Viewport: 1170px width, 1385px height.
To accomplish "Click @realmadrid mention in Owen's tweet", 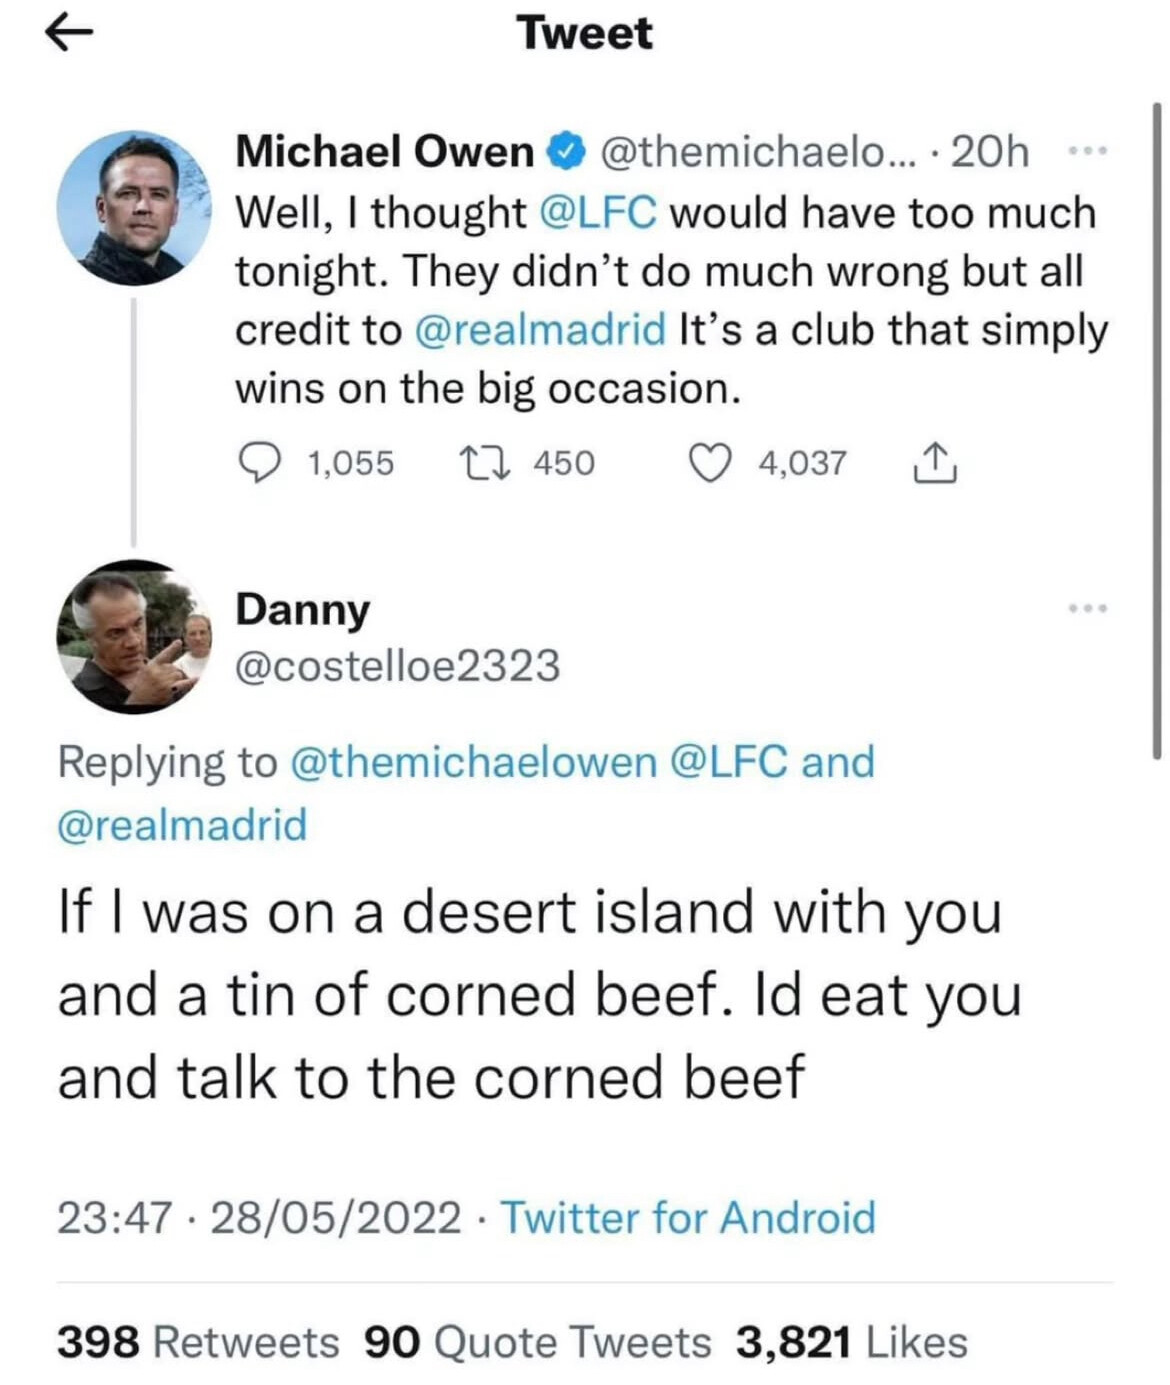I will click(x=540, y=330).
